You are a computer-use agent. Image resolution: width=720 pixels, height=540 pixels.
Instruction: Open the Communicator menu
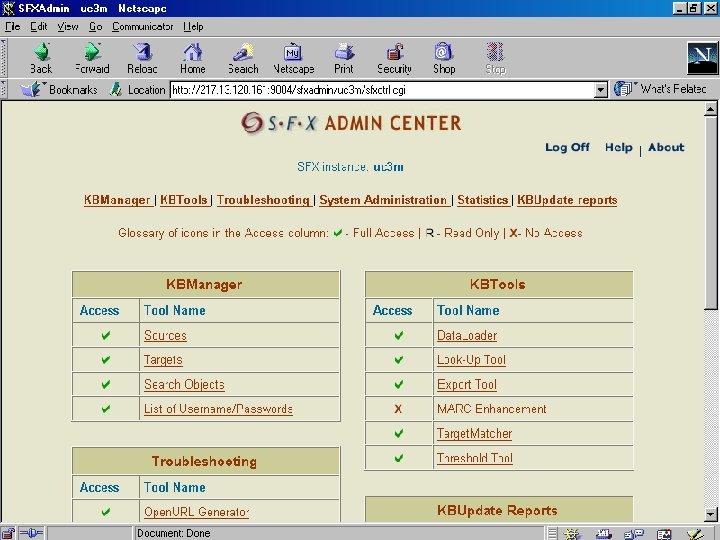142,27
